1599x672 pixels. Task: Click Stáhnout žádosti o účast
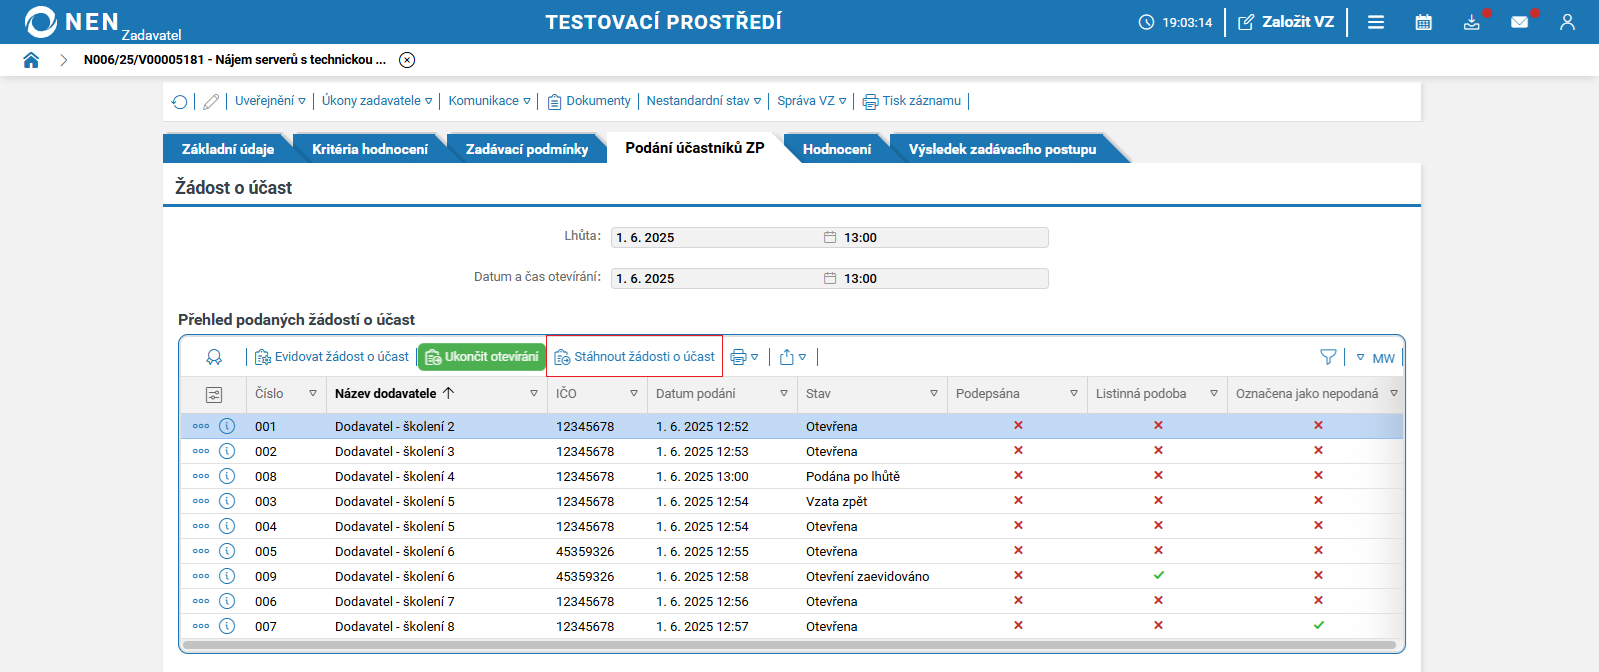[x=635, y=357]
